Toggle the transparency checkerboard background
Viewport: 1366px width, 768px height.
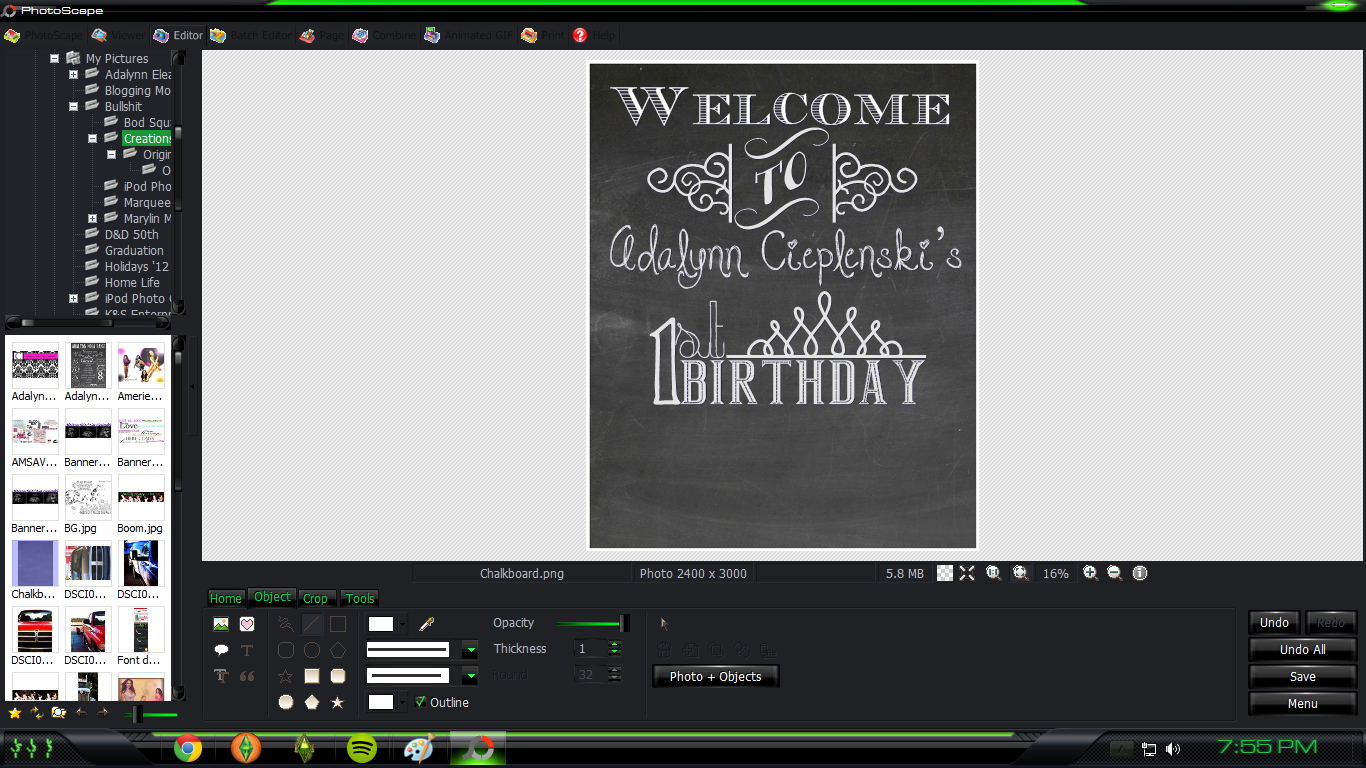coord(945,573)
